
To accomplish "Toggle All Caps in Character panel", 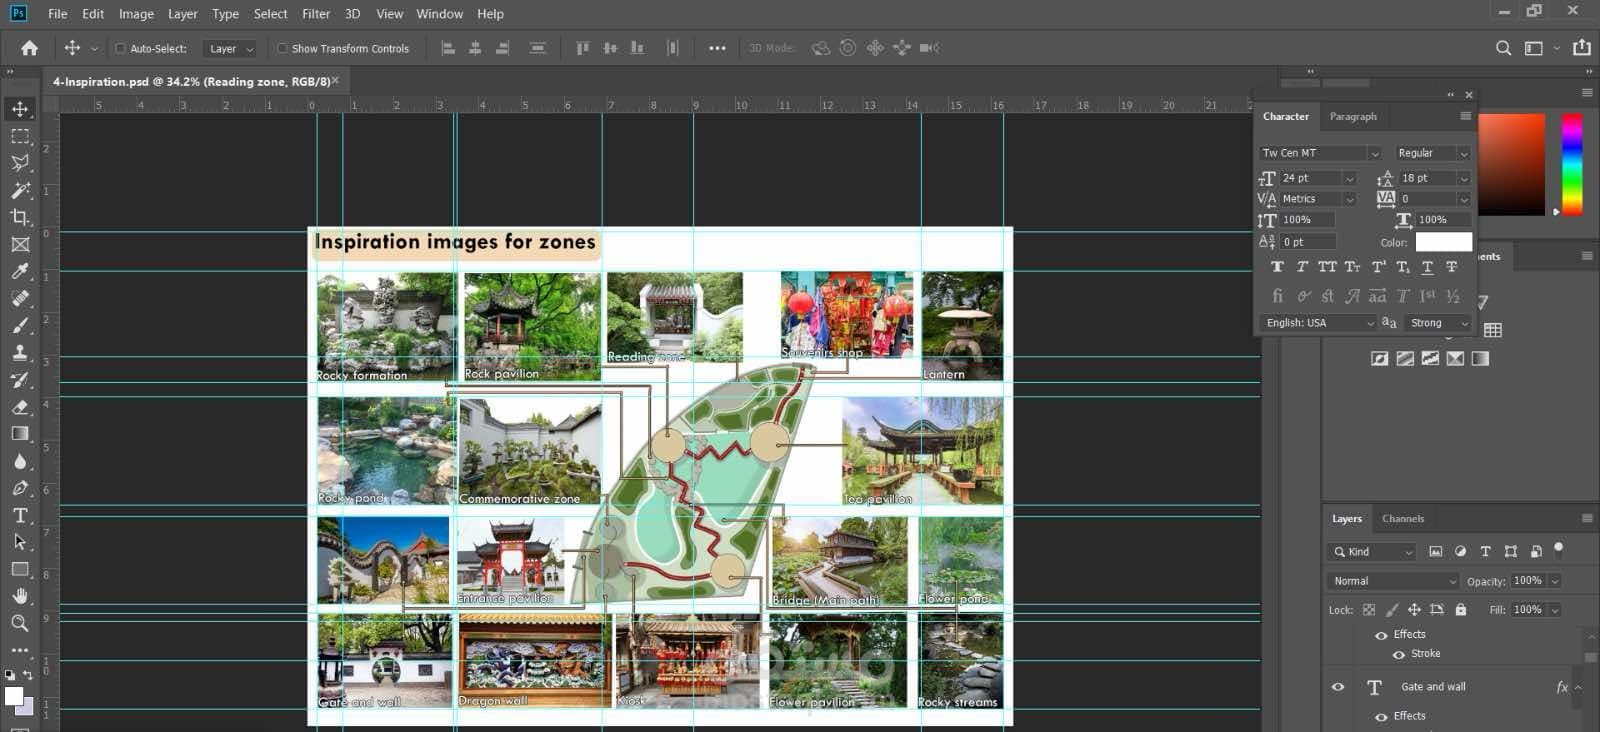I will pyautogui.click(x=1327, y=267).
